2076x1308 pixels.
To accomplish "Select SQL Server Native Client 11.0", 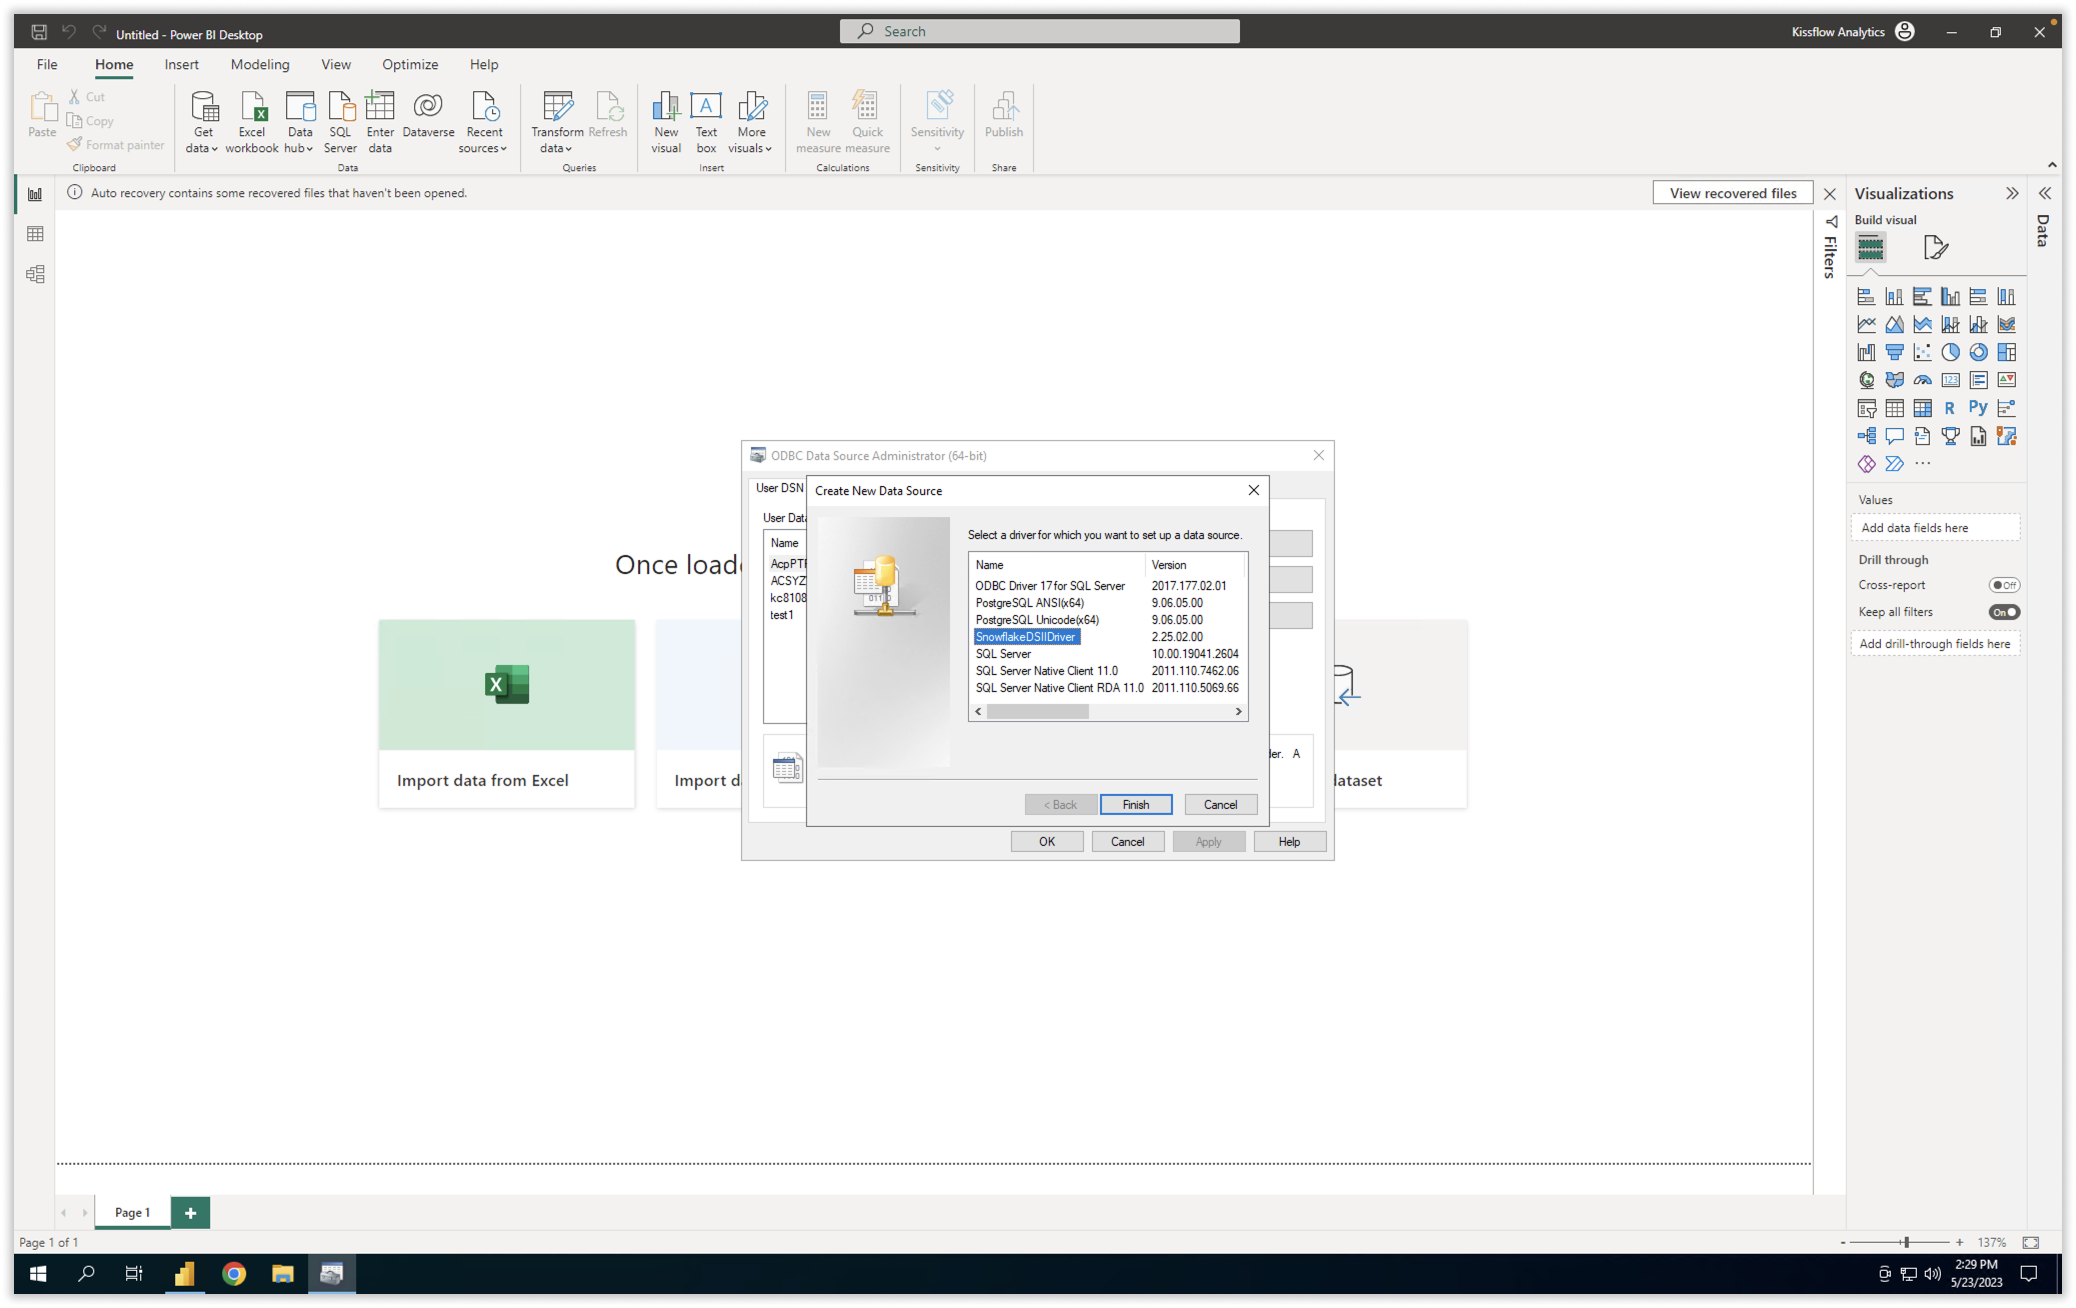I will [1046, 671].
